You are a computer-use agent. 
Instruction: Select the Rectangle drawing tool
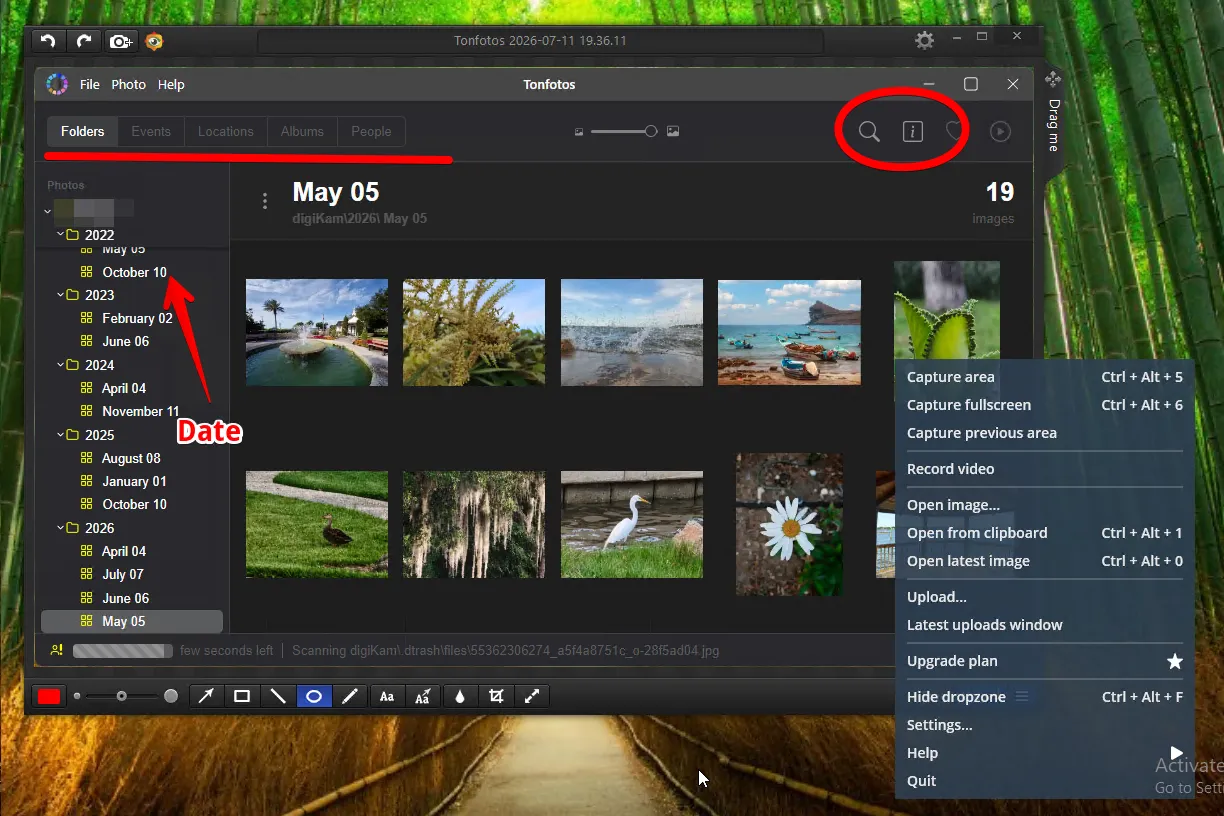pyautogui.click(x=242, y=696)
